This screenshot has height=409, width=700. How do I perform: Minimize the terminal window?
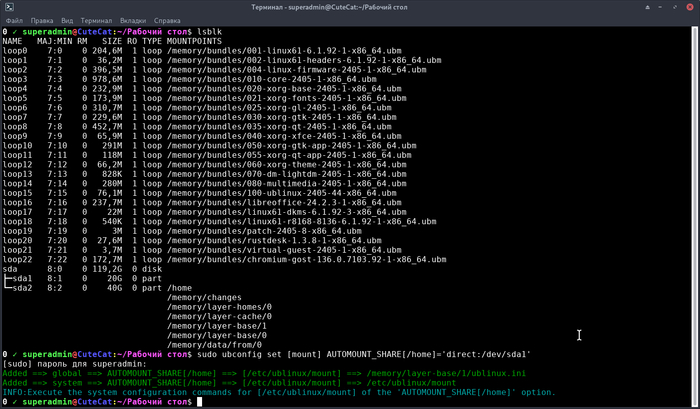click(661, 7)
